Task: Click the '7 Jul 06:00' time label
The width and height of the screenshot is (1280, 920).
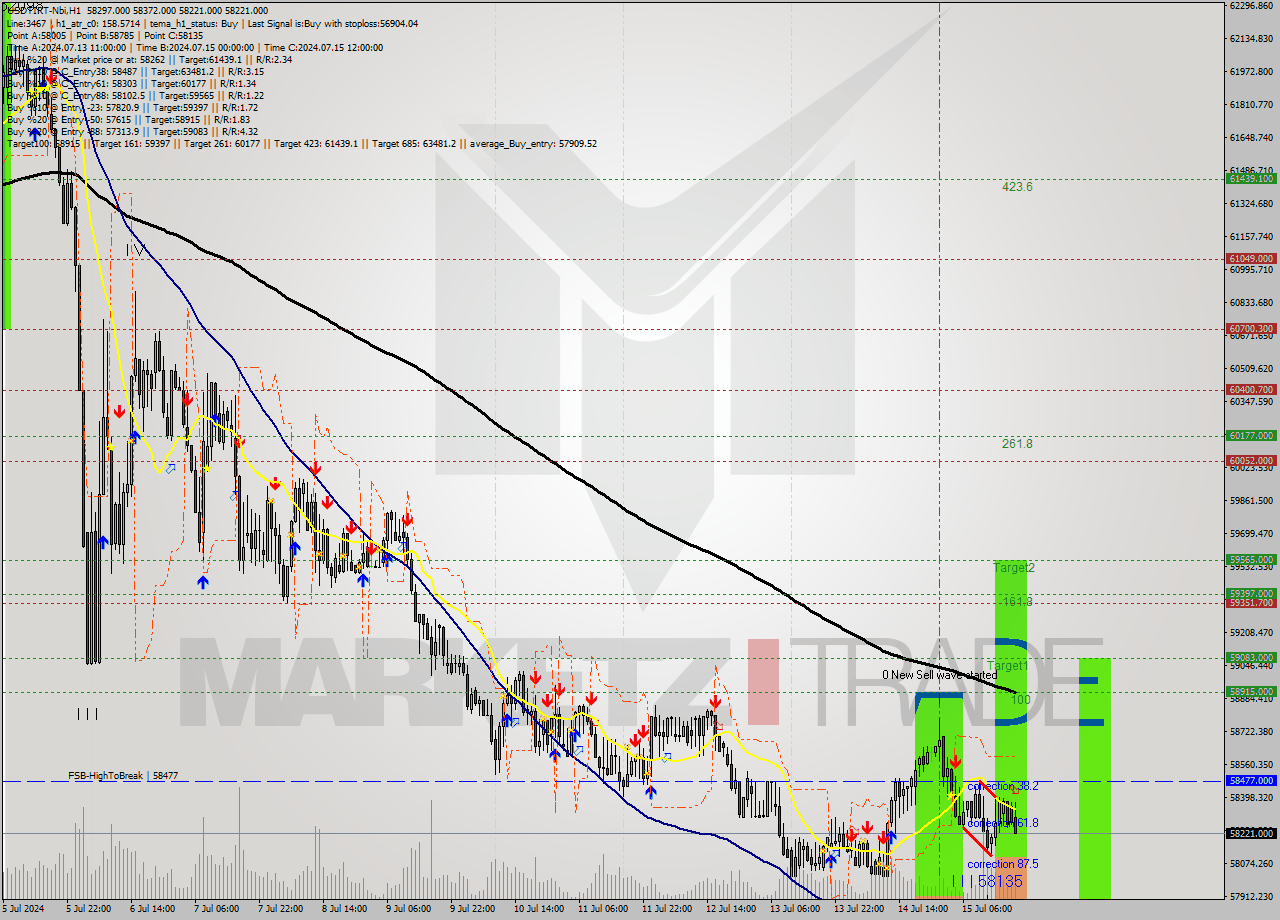Action: [217, 909]
